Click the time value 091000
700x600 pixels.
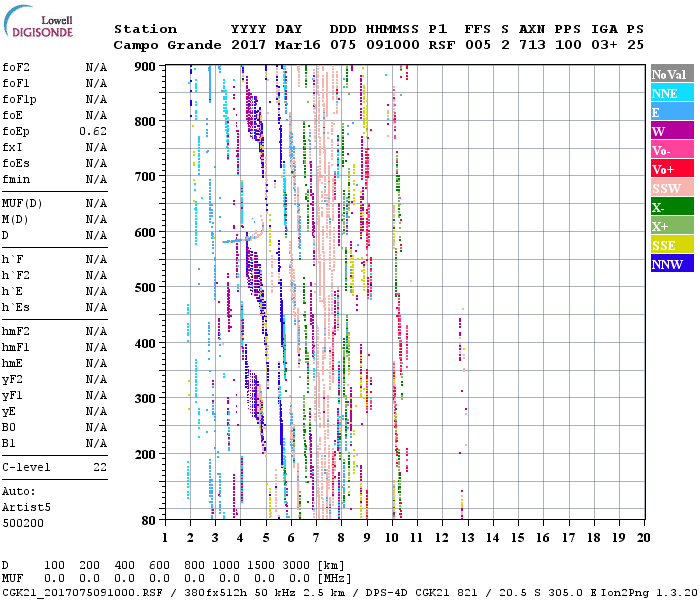(393, 45)
